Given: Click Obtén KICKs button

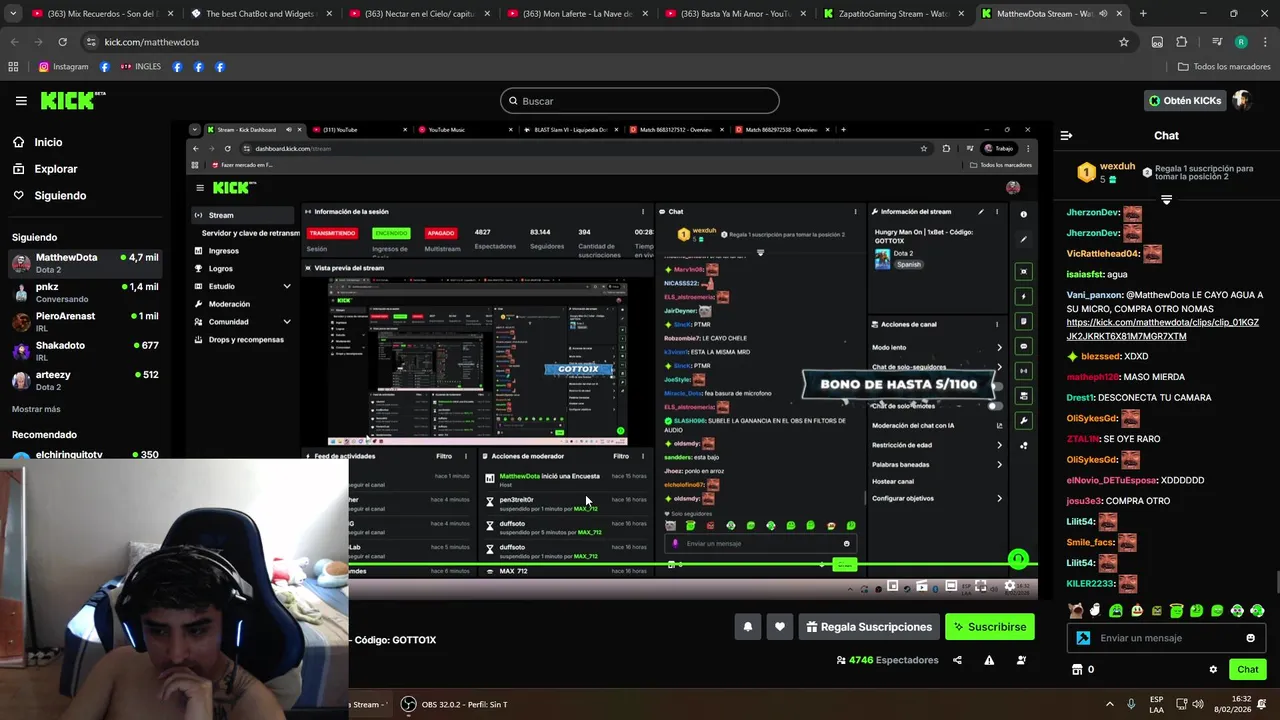Looking at the screenshot, I should [1184, 101].
